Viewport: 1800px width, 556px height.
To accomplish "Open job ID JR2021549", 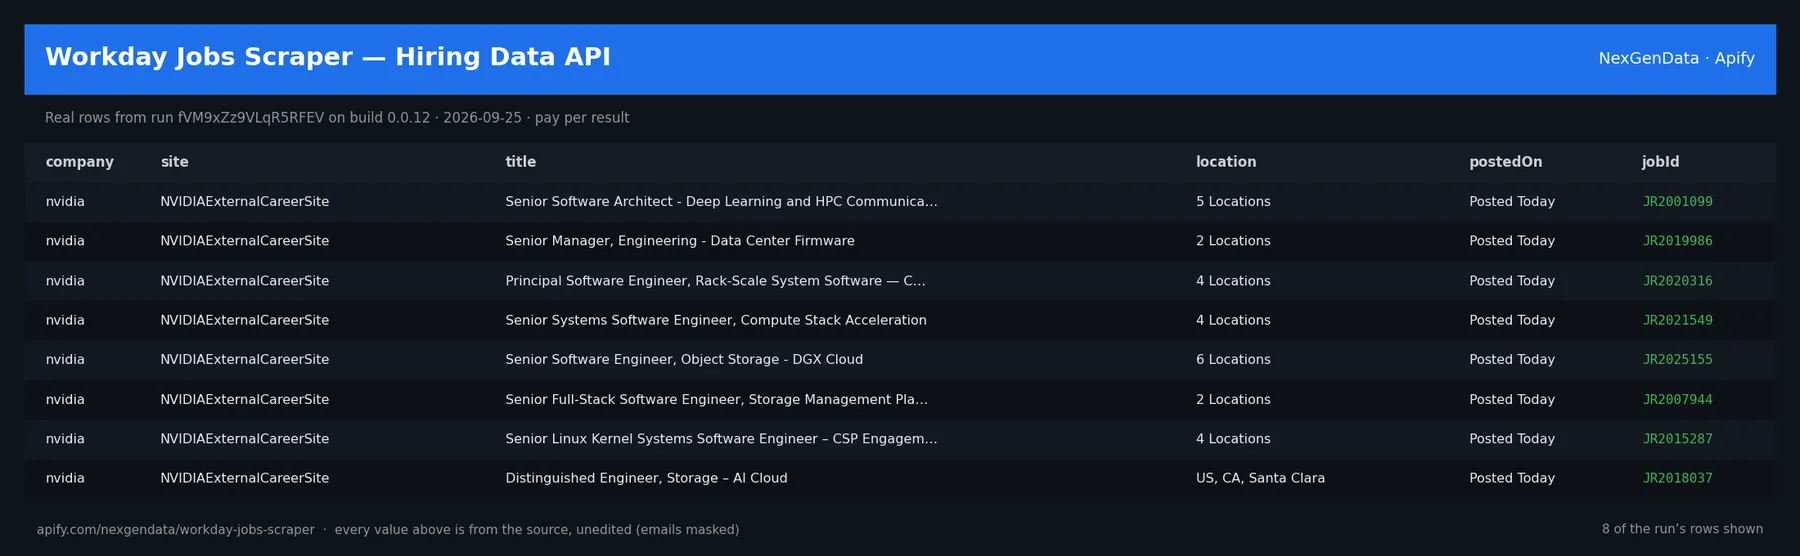I will pyautogui.click(x=1677, y=320).
